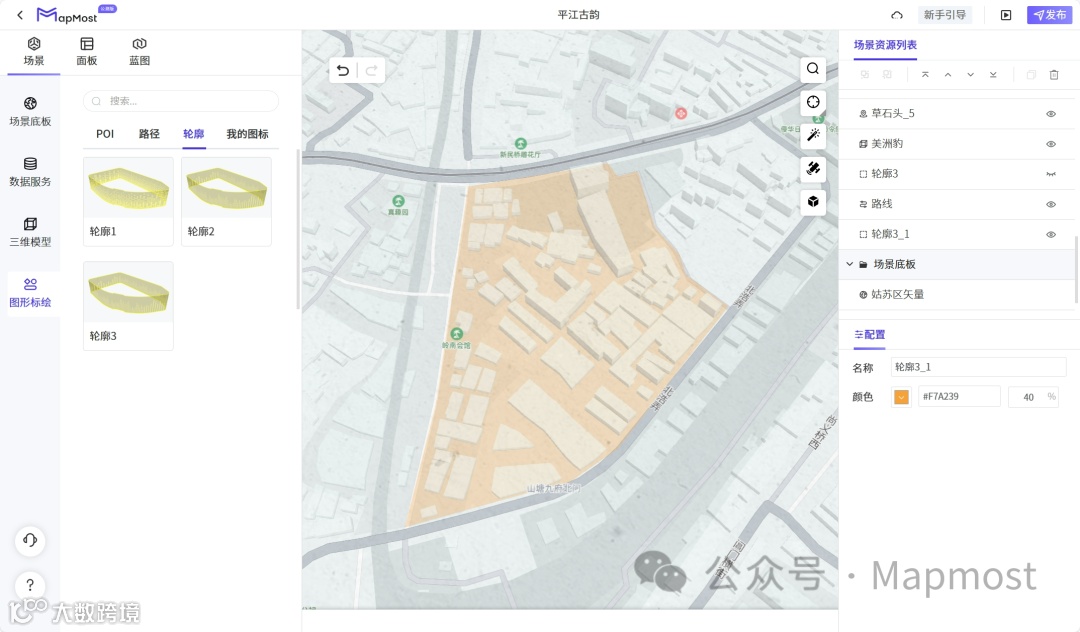Click the trash delete icon in resource list
Screen dimensions: 1080x632
coord(1054,75)
